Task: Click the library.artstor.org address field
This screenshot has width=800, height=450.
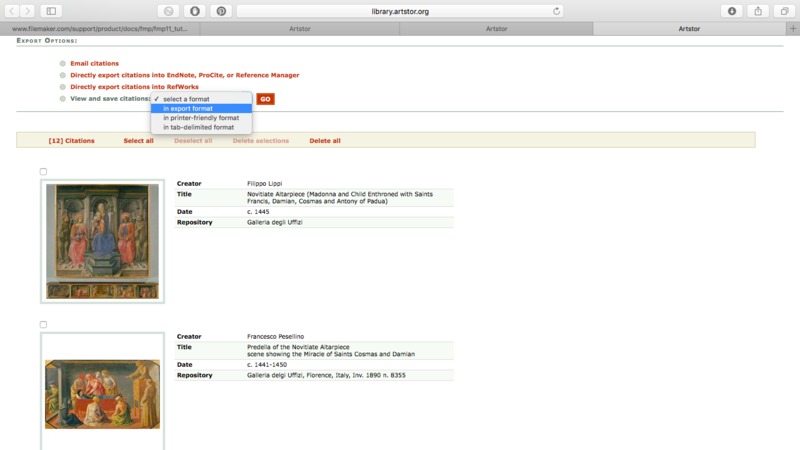Action: [x=399, y=11]
